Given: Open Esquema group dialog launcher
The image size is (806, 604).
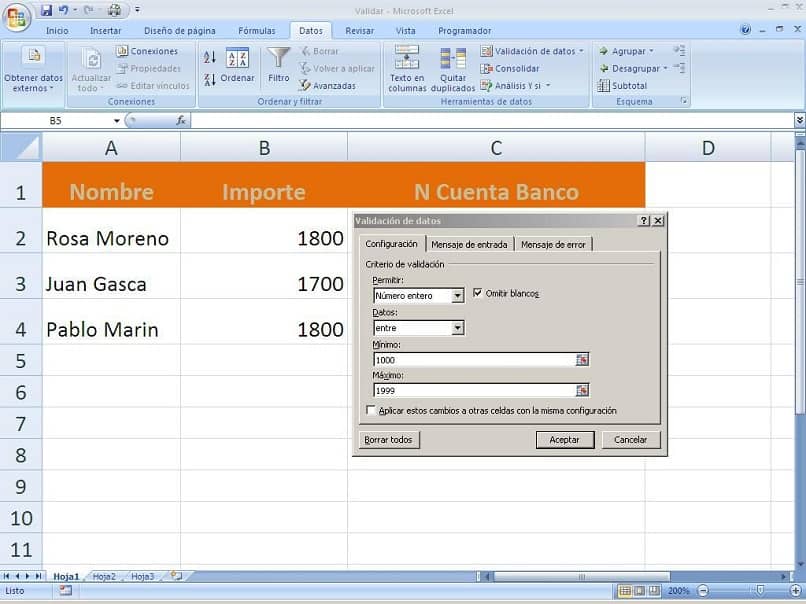Looking at the screenshot, I should point(684,101).
